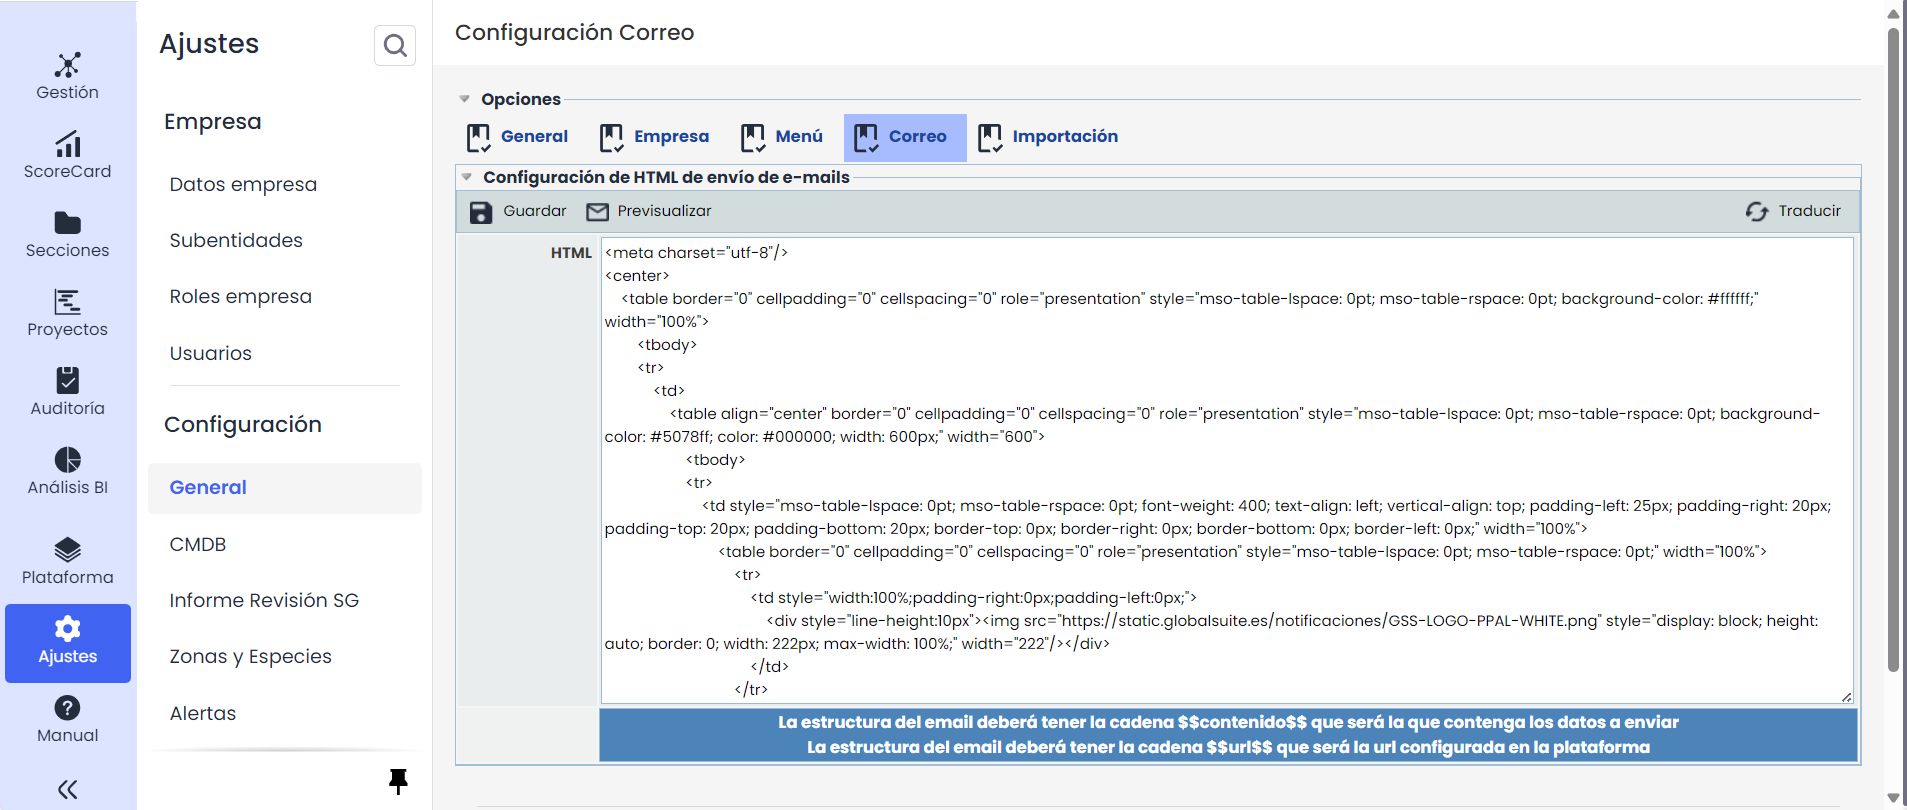The height and width of the screenshot is (810, 1907).
Task: Open the Auditoría module
Action: (67, 381)
